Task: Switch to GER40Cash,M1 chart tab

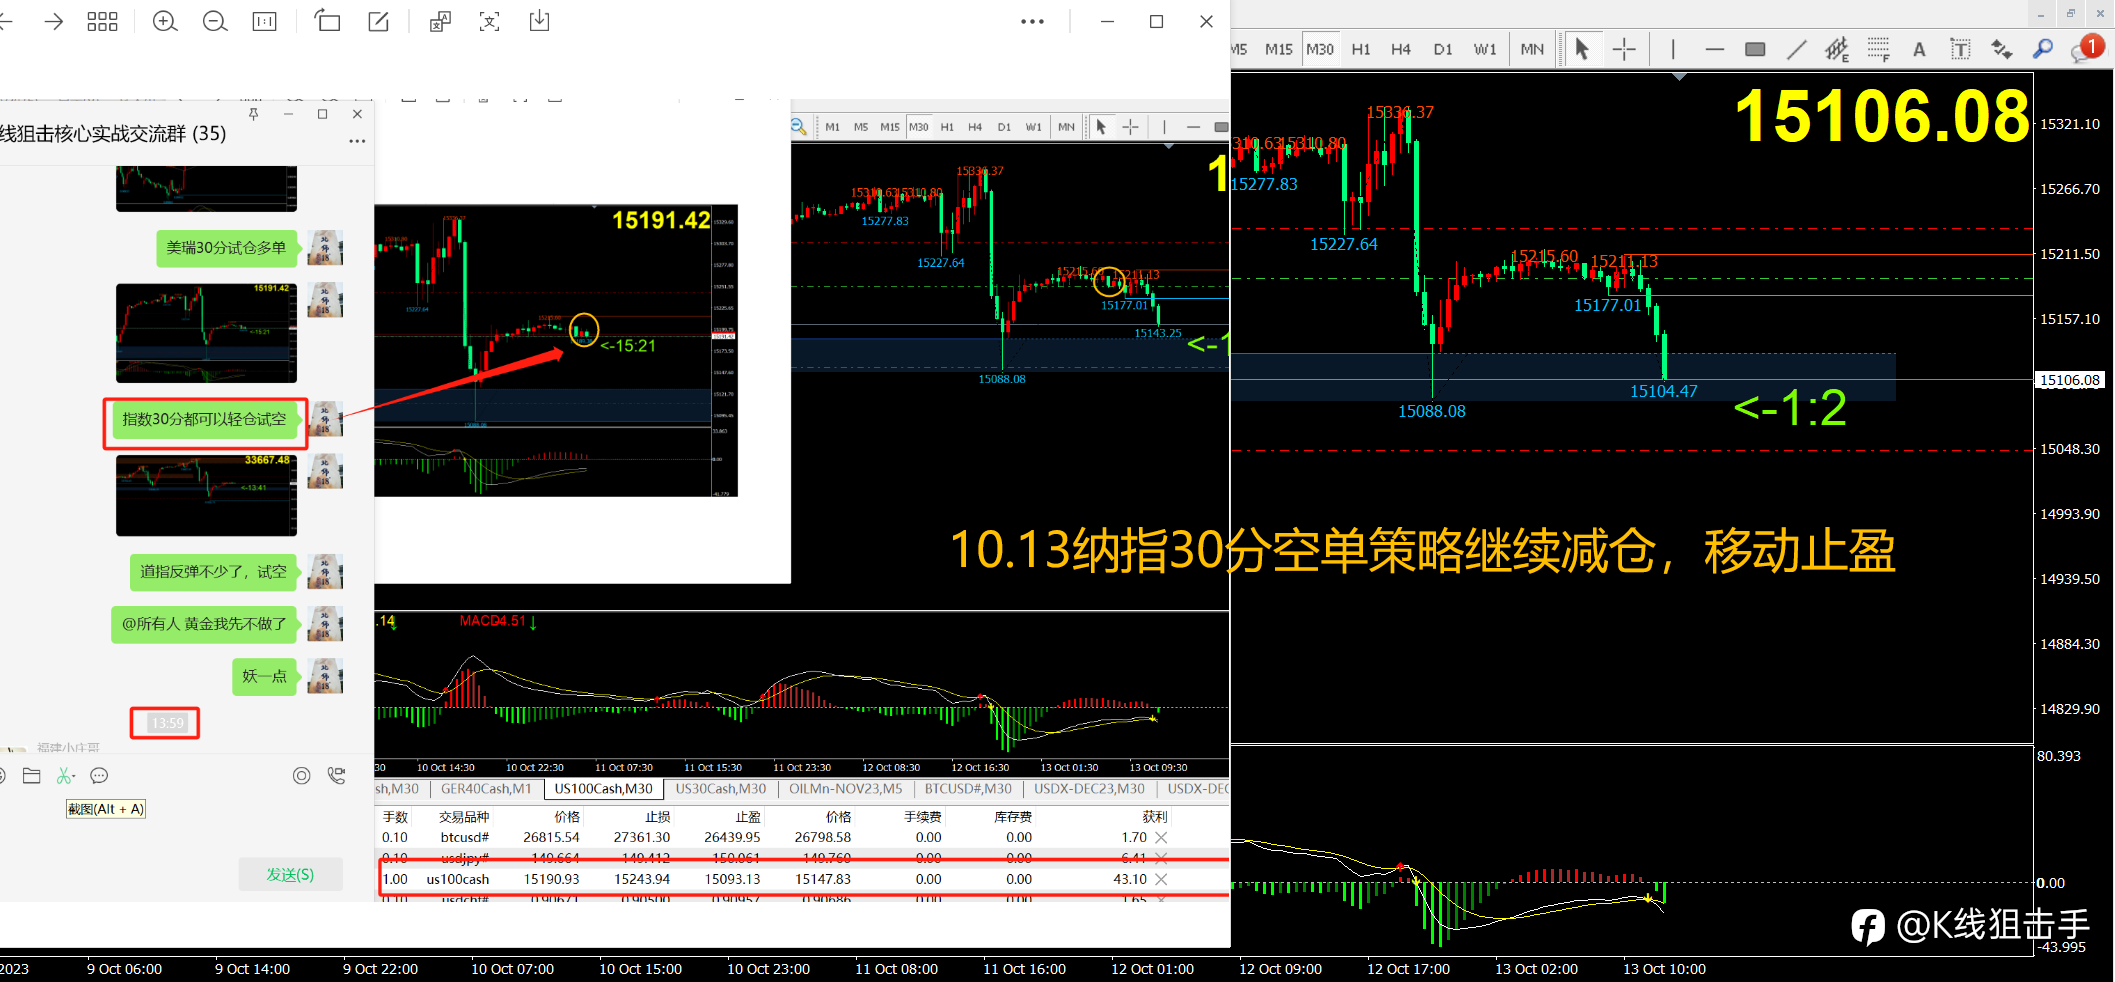Action: (486, 789)
